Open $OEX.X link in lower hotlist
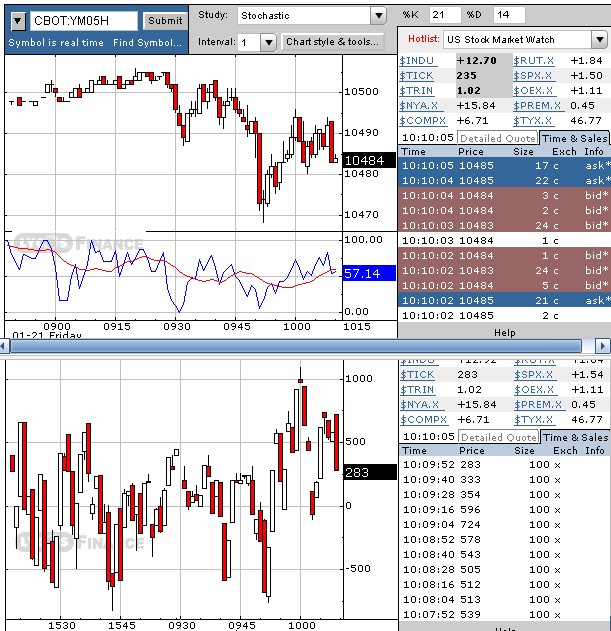This screenshot has width=611, height=631. pos(534,390)
